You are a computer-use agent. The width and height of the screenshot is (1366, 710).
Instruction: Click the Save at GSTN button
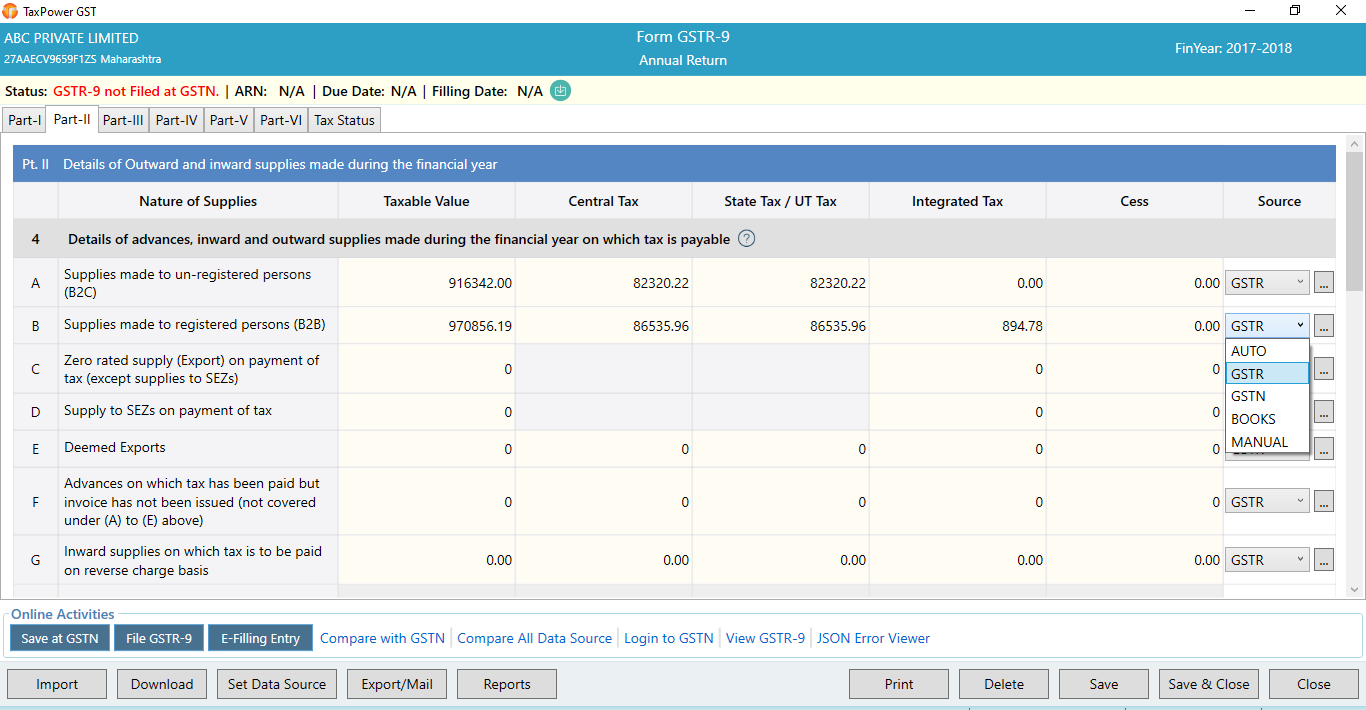click(60, 638)
